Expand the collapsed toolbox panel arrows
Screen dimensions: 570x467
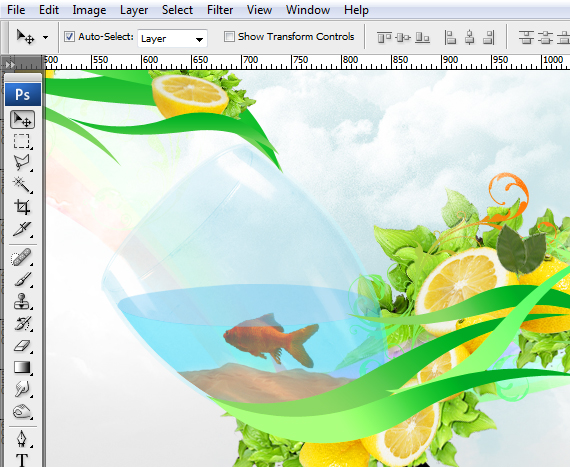[10, 65]
